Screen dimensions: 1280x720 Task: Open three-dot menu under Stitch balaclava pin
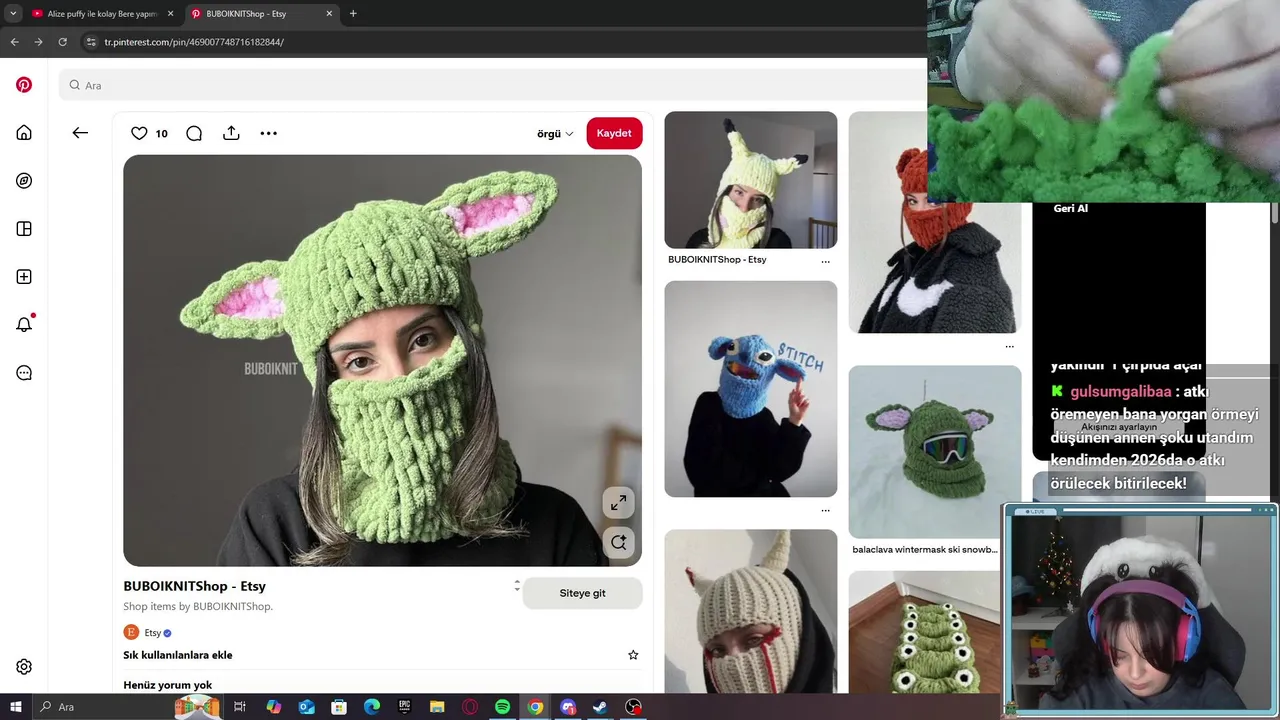825,510
